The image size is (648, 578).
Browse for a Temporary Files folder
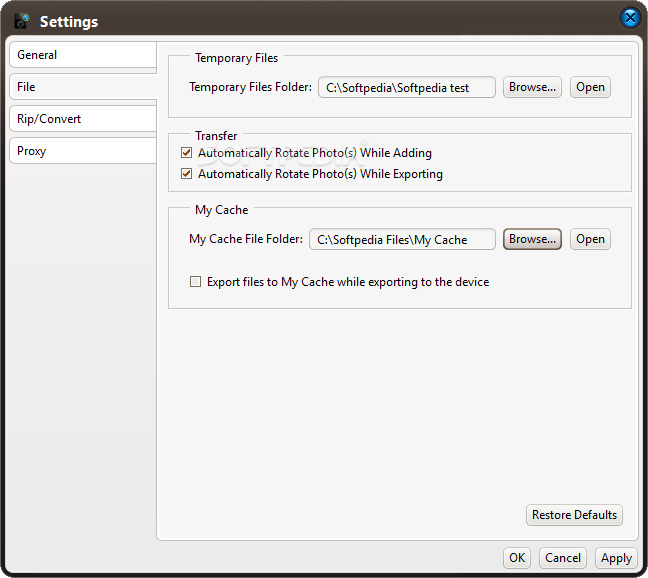click(532, 87)
